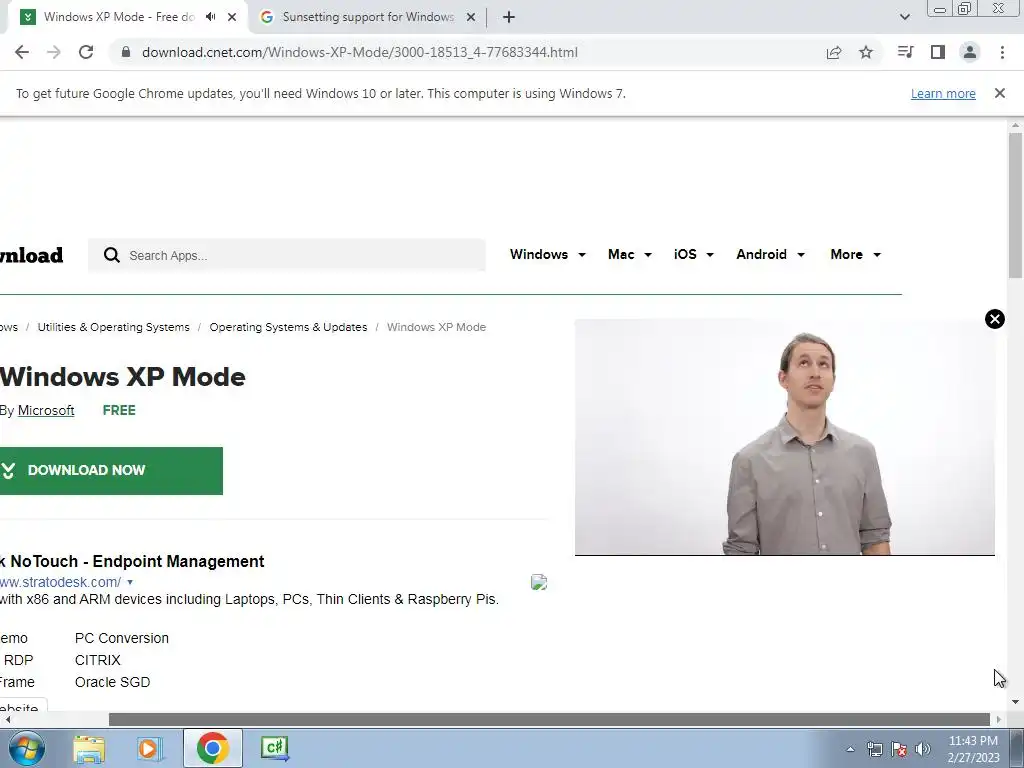Screen dimensions: 1024x768
Task: Open a new tab
Action: coord(509,17)
